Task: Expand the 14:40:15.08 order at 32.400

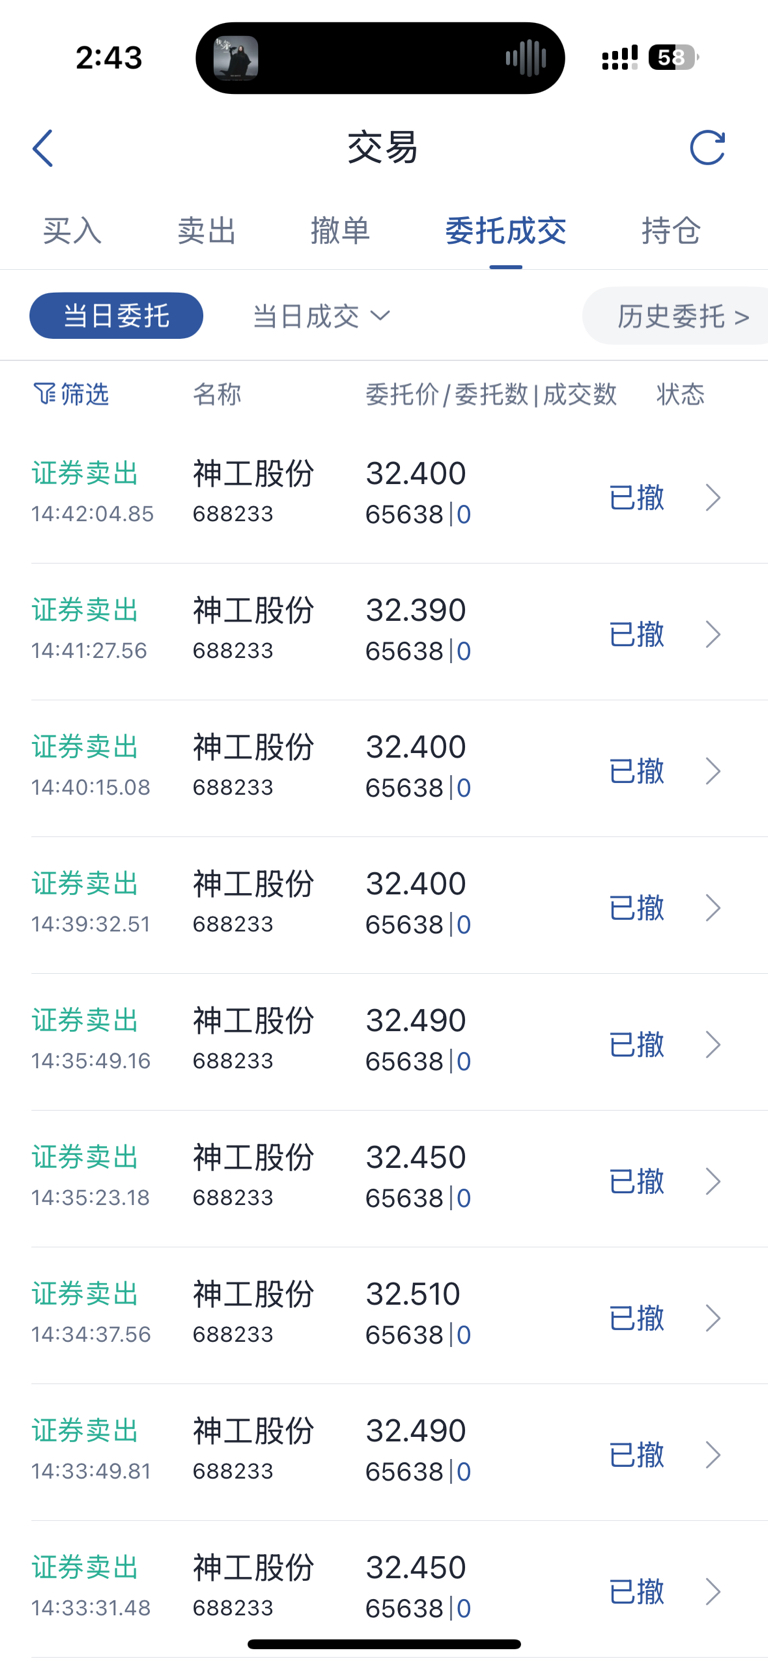Action: [x=400, y=768]
